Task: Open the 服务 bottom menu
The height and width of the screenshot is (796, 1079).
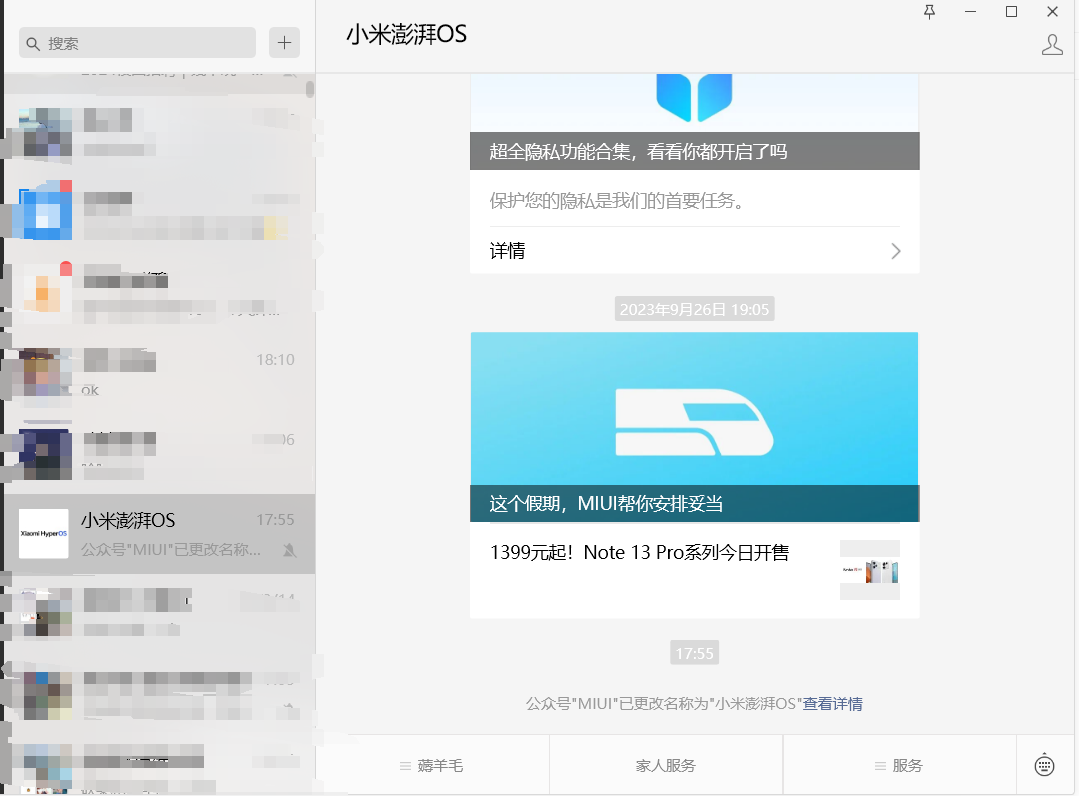Action: tap(899, 766)
